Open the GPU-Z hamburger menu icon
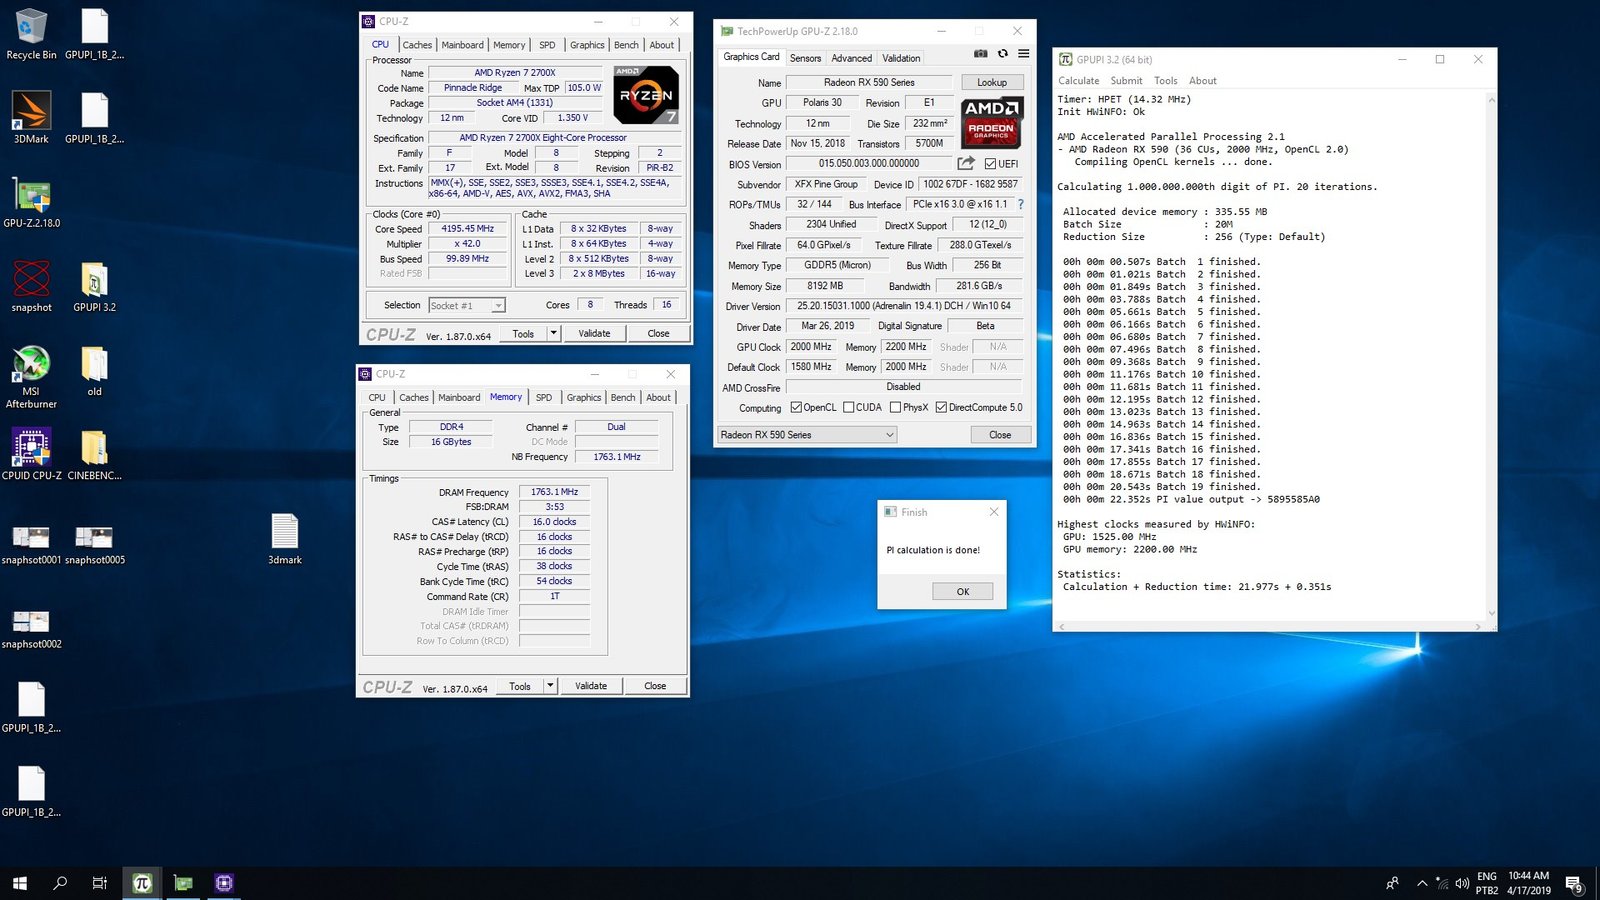The image size is (1600, 900). tap(1023, 54)
